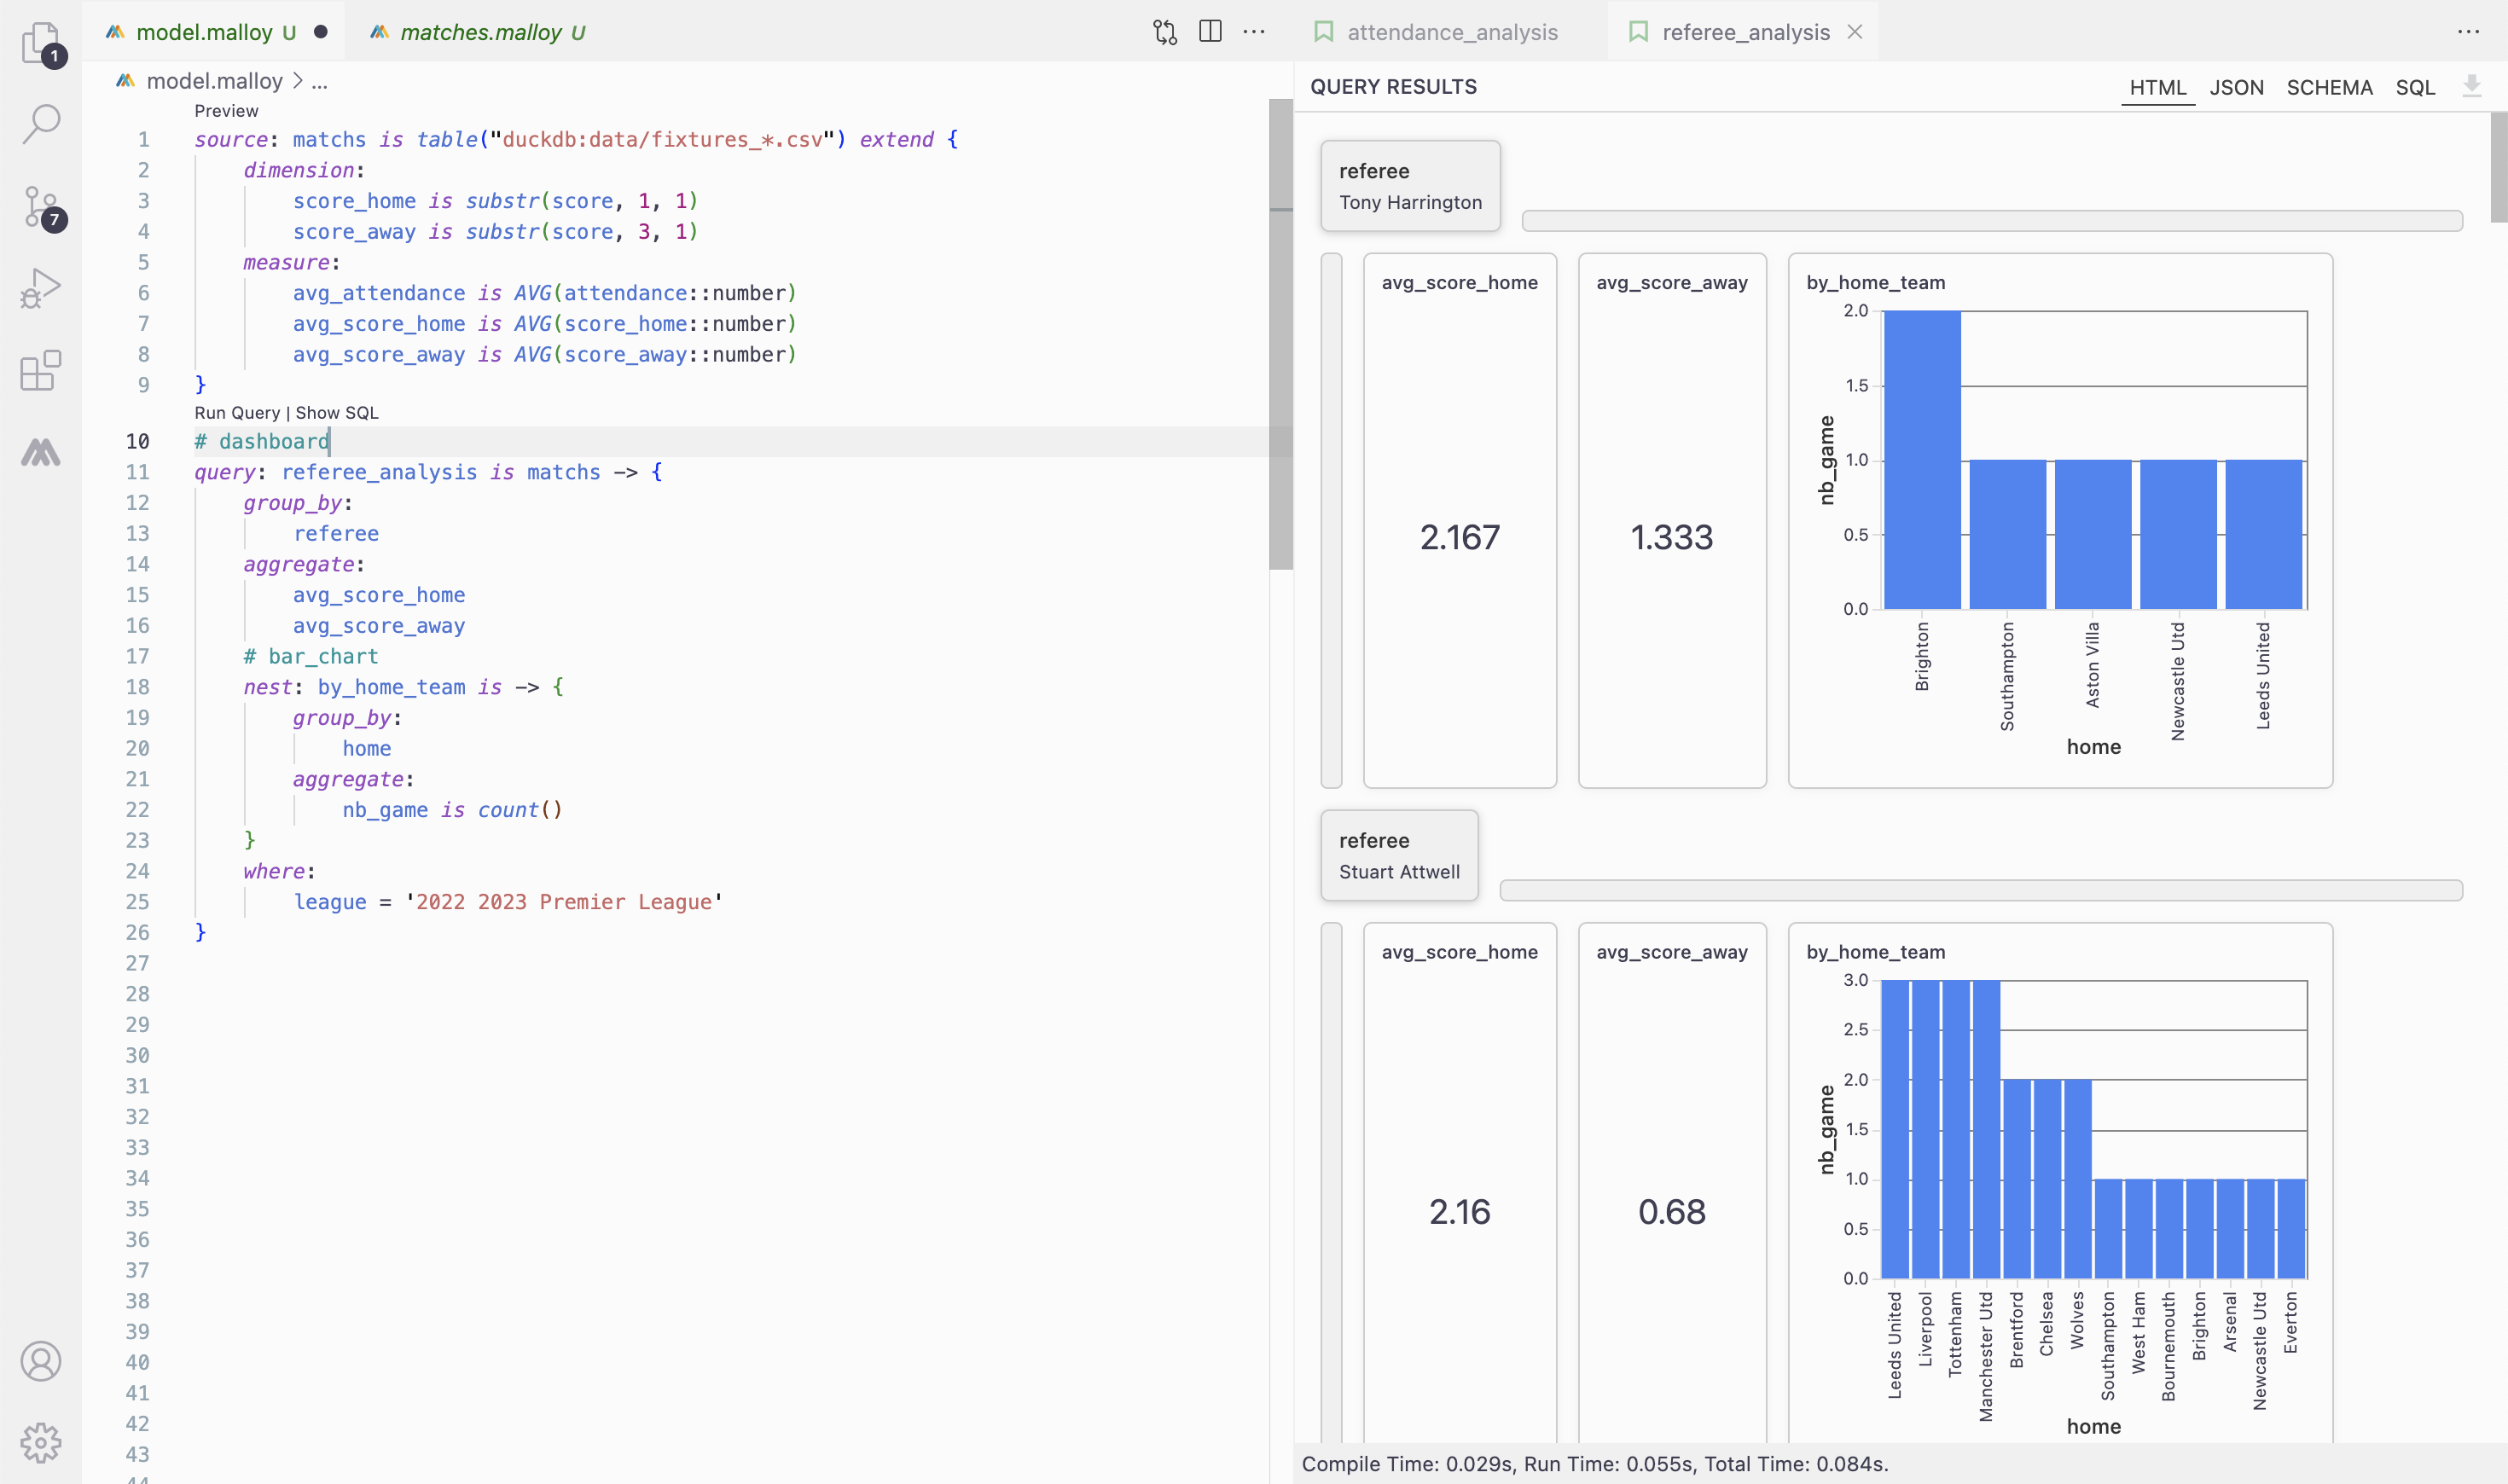Open the Explorer files icon in activity bar
2508x1484 pixels.
(x=41, y=42)
